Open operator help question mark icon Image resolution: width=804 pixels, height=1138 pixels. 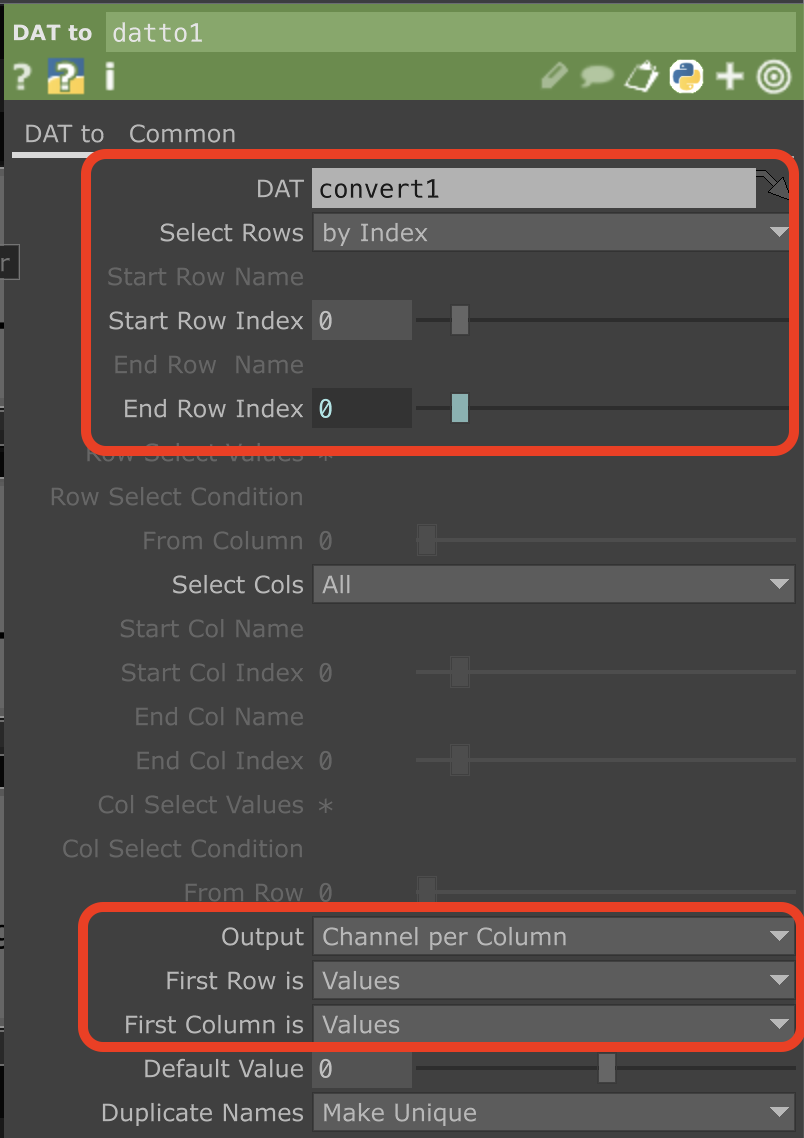click(x=22, y=77)
